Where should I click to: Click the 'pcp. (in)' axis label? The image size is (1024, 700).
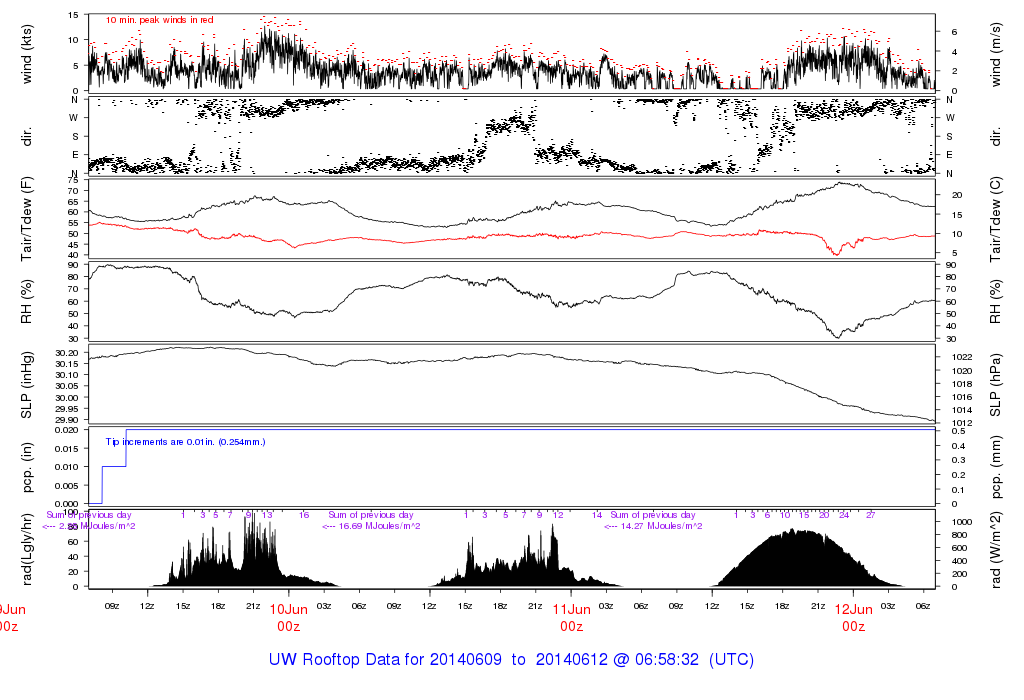point(27,468)
